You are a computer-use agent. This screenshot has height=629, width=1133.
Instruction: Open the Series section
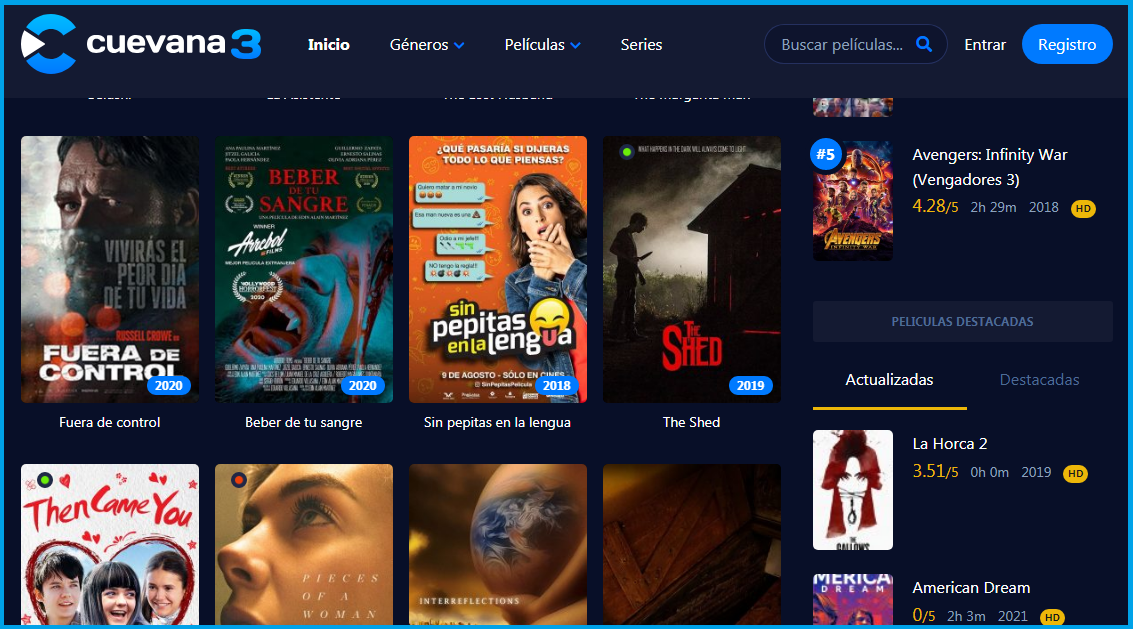tap(641, 44)
